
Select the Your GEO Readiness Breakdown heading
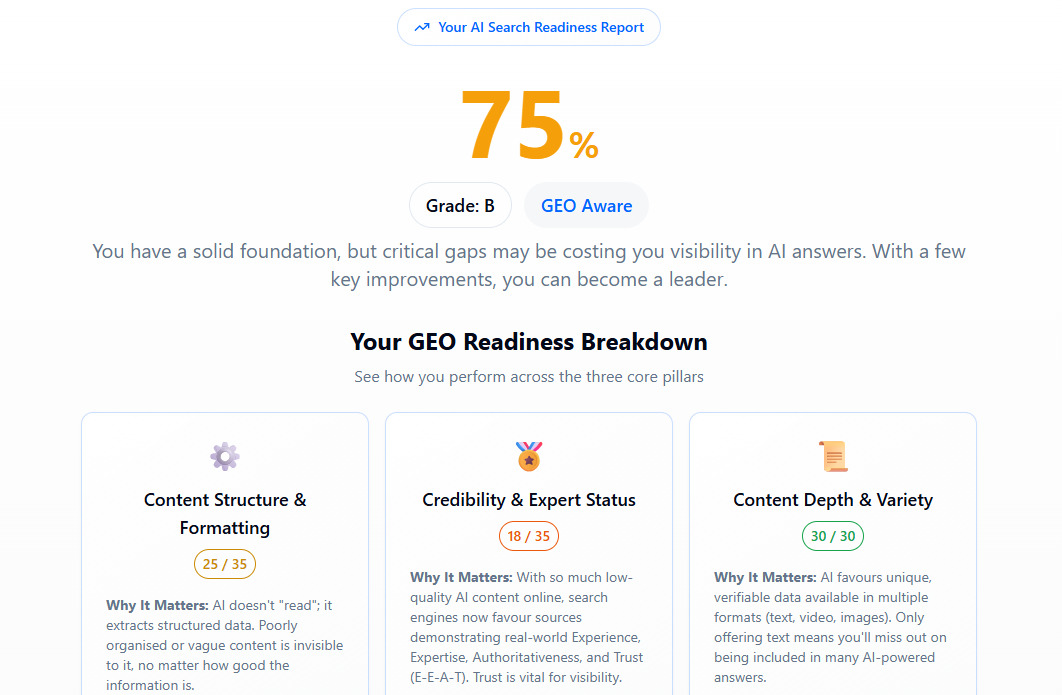528,341
